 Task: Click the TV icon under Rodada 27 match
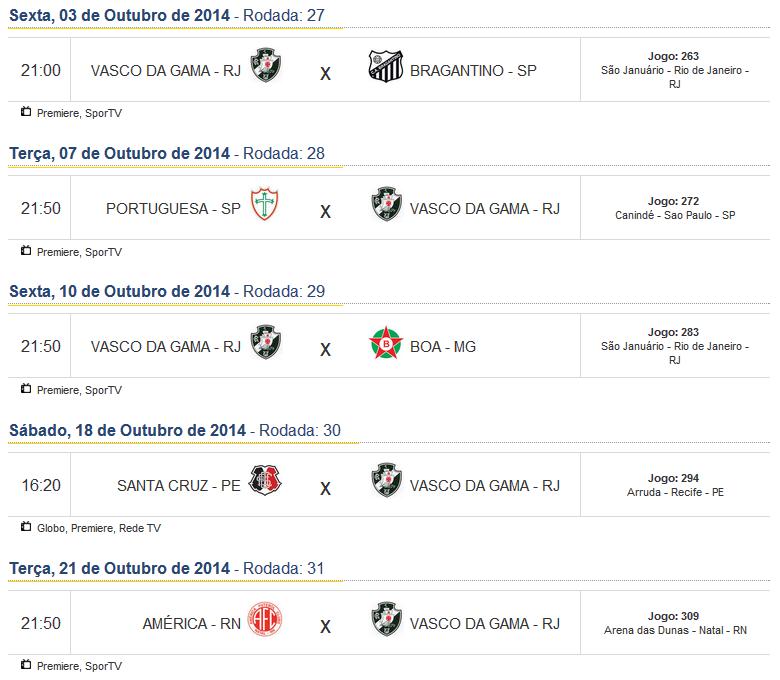tap(26, 112)
